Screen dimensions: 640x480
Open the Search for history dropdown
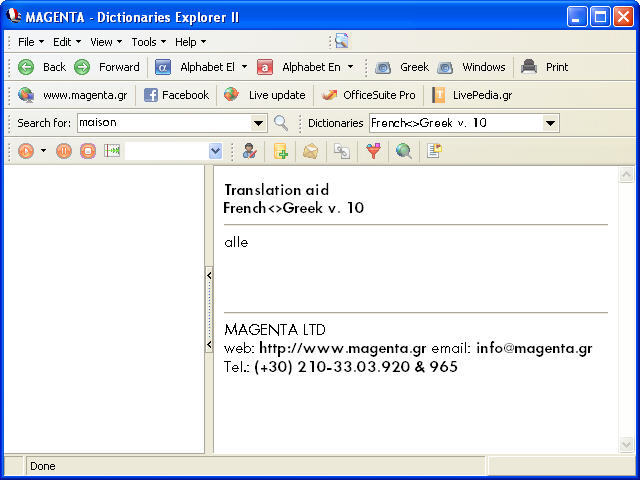point(258,123)
